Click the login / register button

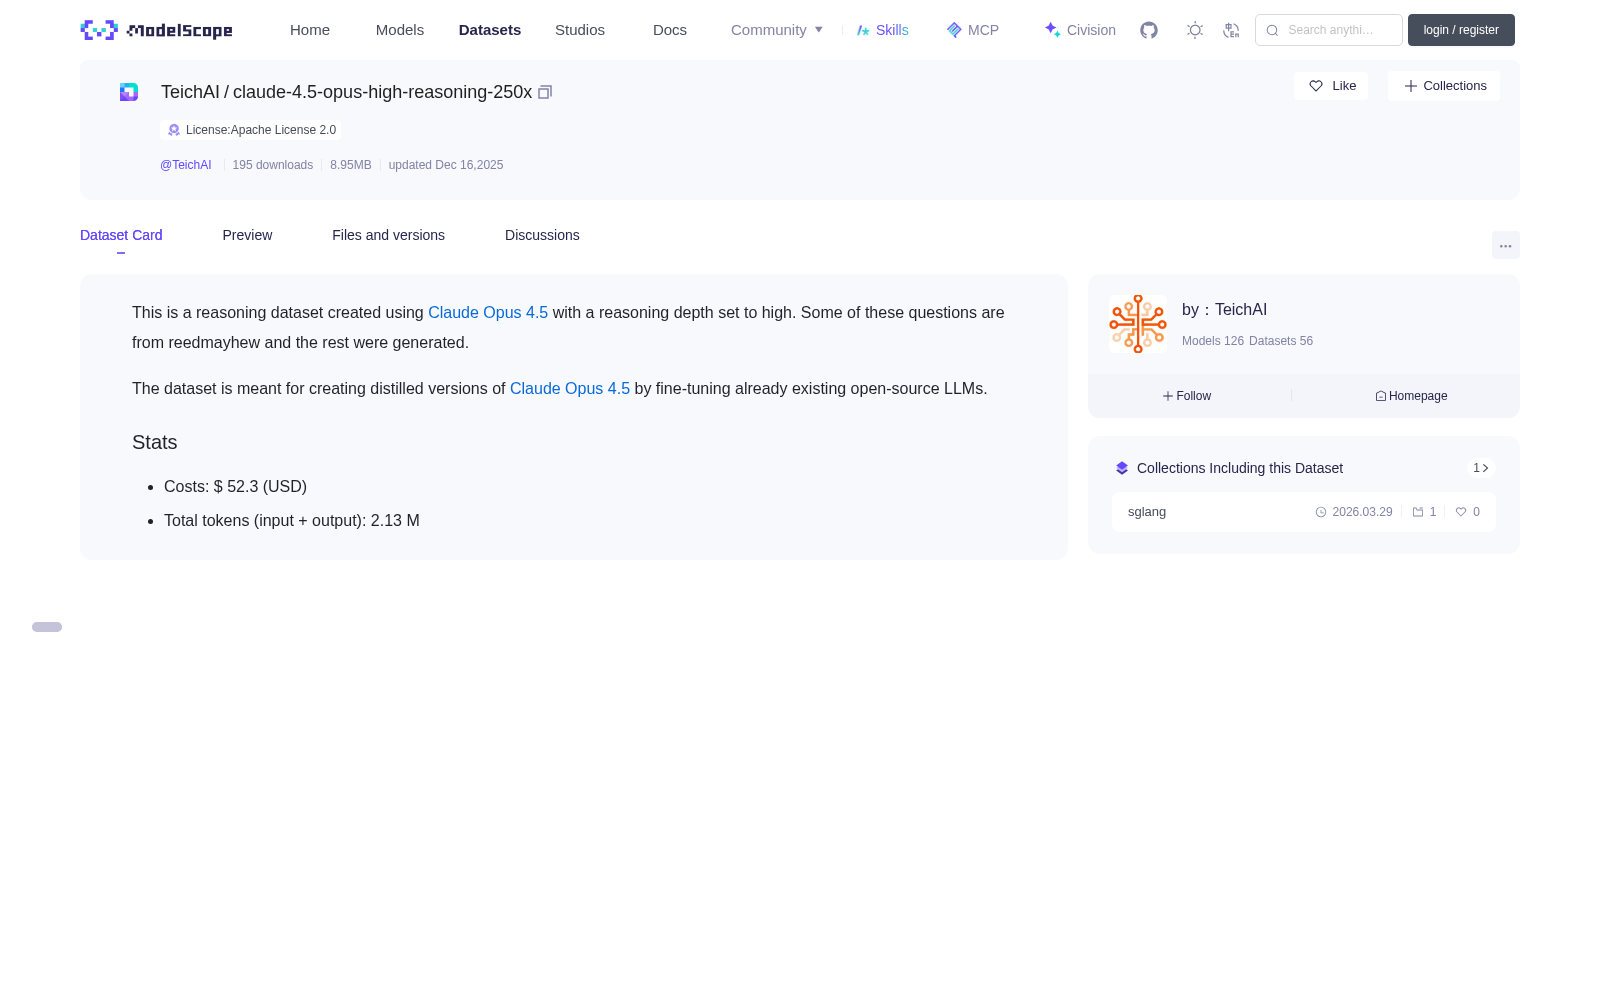coord(1461,30)
